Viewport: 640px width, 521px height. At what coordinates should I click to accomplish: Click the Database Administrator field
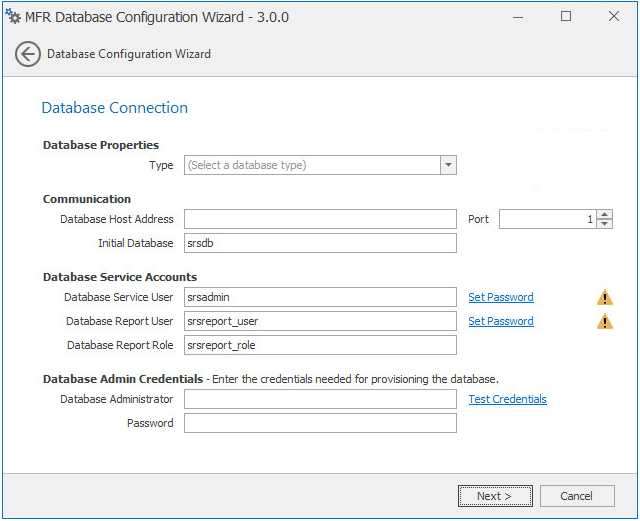[x=320, y=399]
